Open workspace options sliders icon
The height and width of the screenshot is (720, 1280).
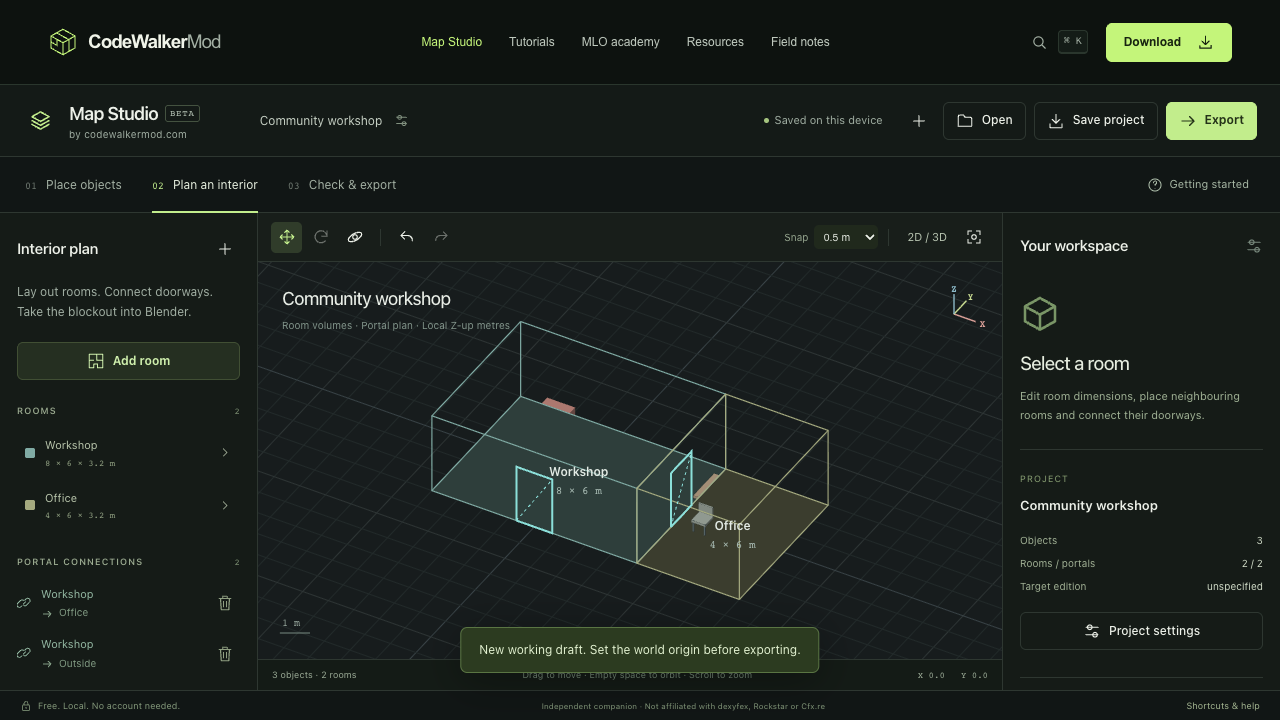click(x=1254, y=246)
